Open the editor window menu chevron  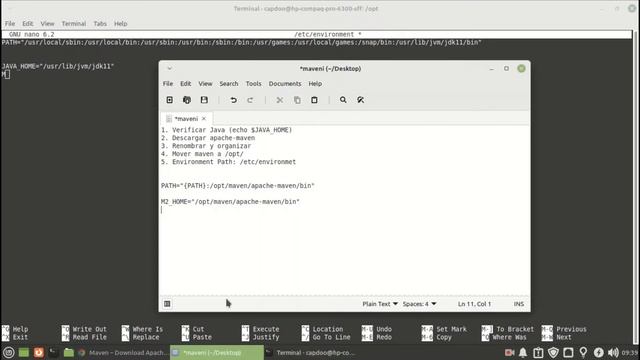point(169,69)
